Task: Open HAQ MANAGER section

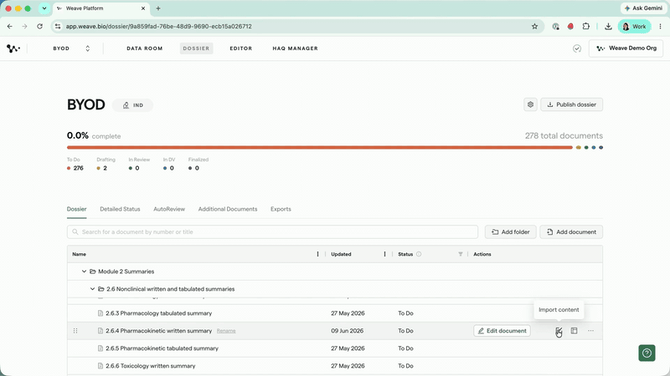Action: (x=295, y=48)
